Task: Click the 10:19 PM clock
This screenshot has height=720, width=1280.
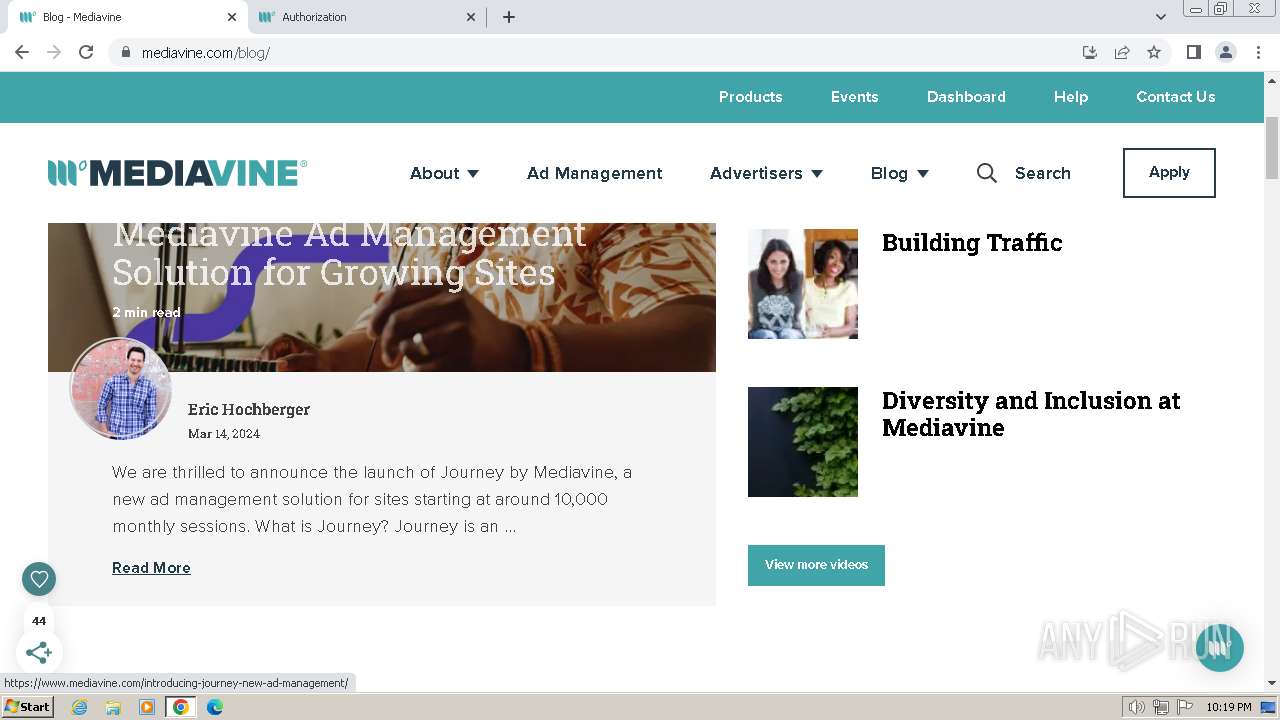Action: point(1228,707)
